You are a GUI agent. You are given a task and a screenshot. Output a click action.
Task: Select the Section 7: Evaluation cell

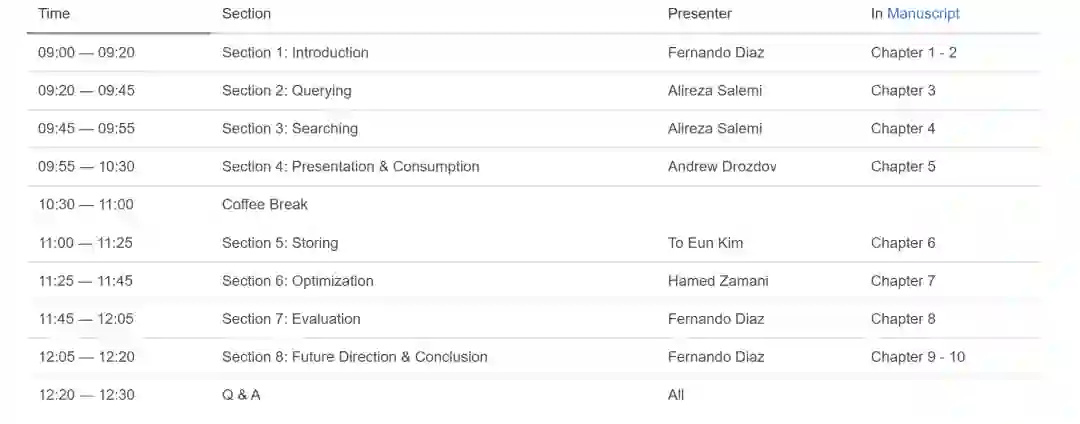291,319
